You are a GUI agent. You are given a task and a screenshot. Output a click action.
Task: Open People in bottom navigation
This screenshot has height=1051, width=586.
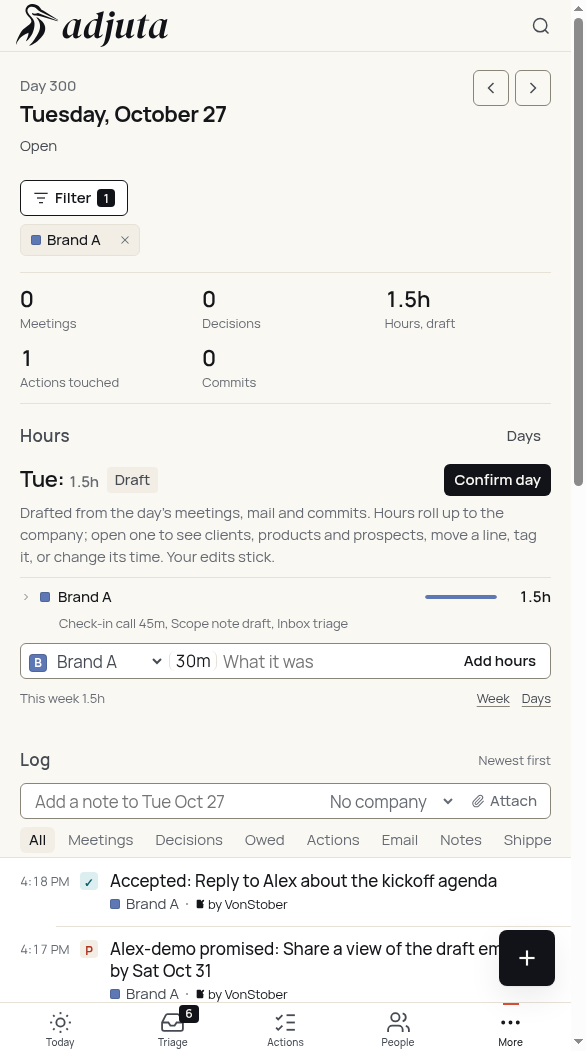click(x=398, y=1028)
